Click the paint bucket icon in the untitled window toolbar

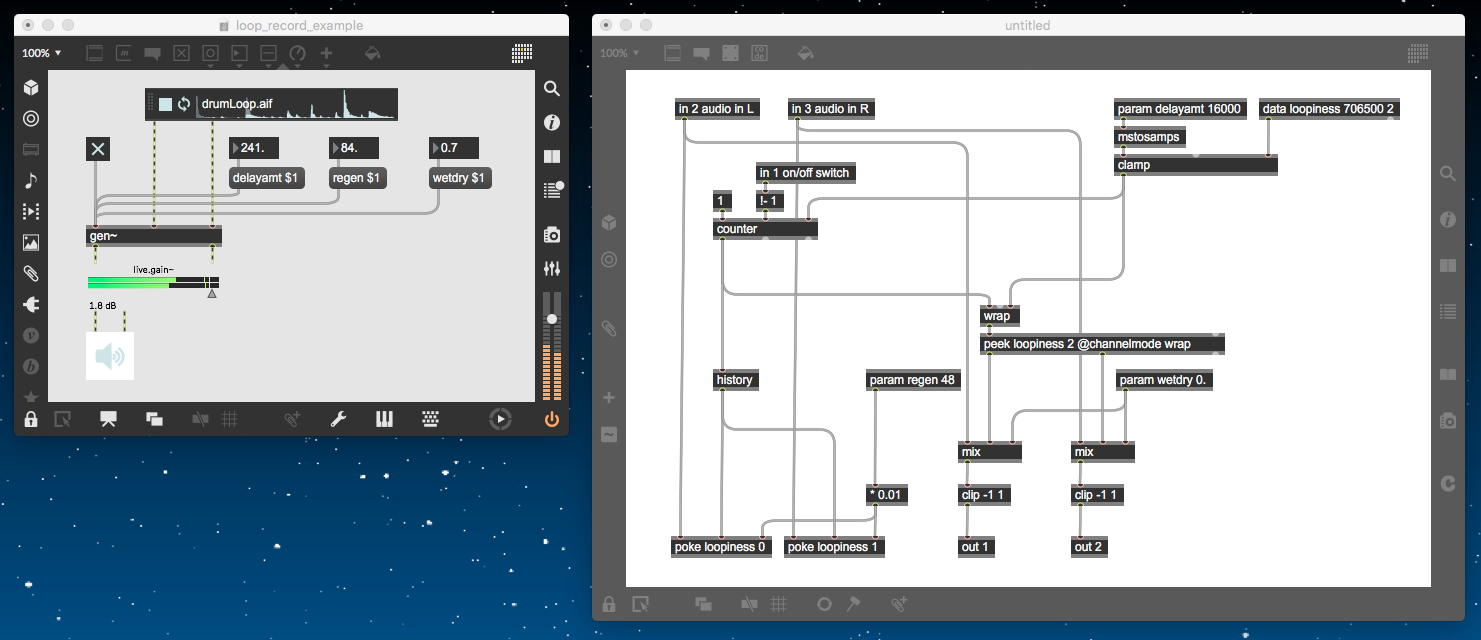pyautogui.click(x=806, y=53)
